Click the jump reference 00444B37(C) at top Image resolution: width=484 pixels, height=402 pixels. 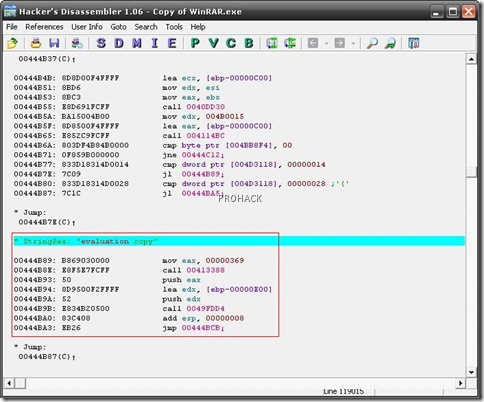(x=45, y=59)
